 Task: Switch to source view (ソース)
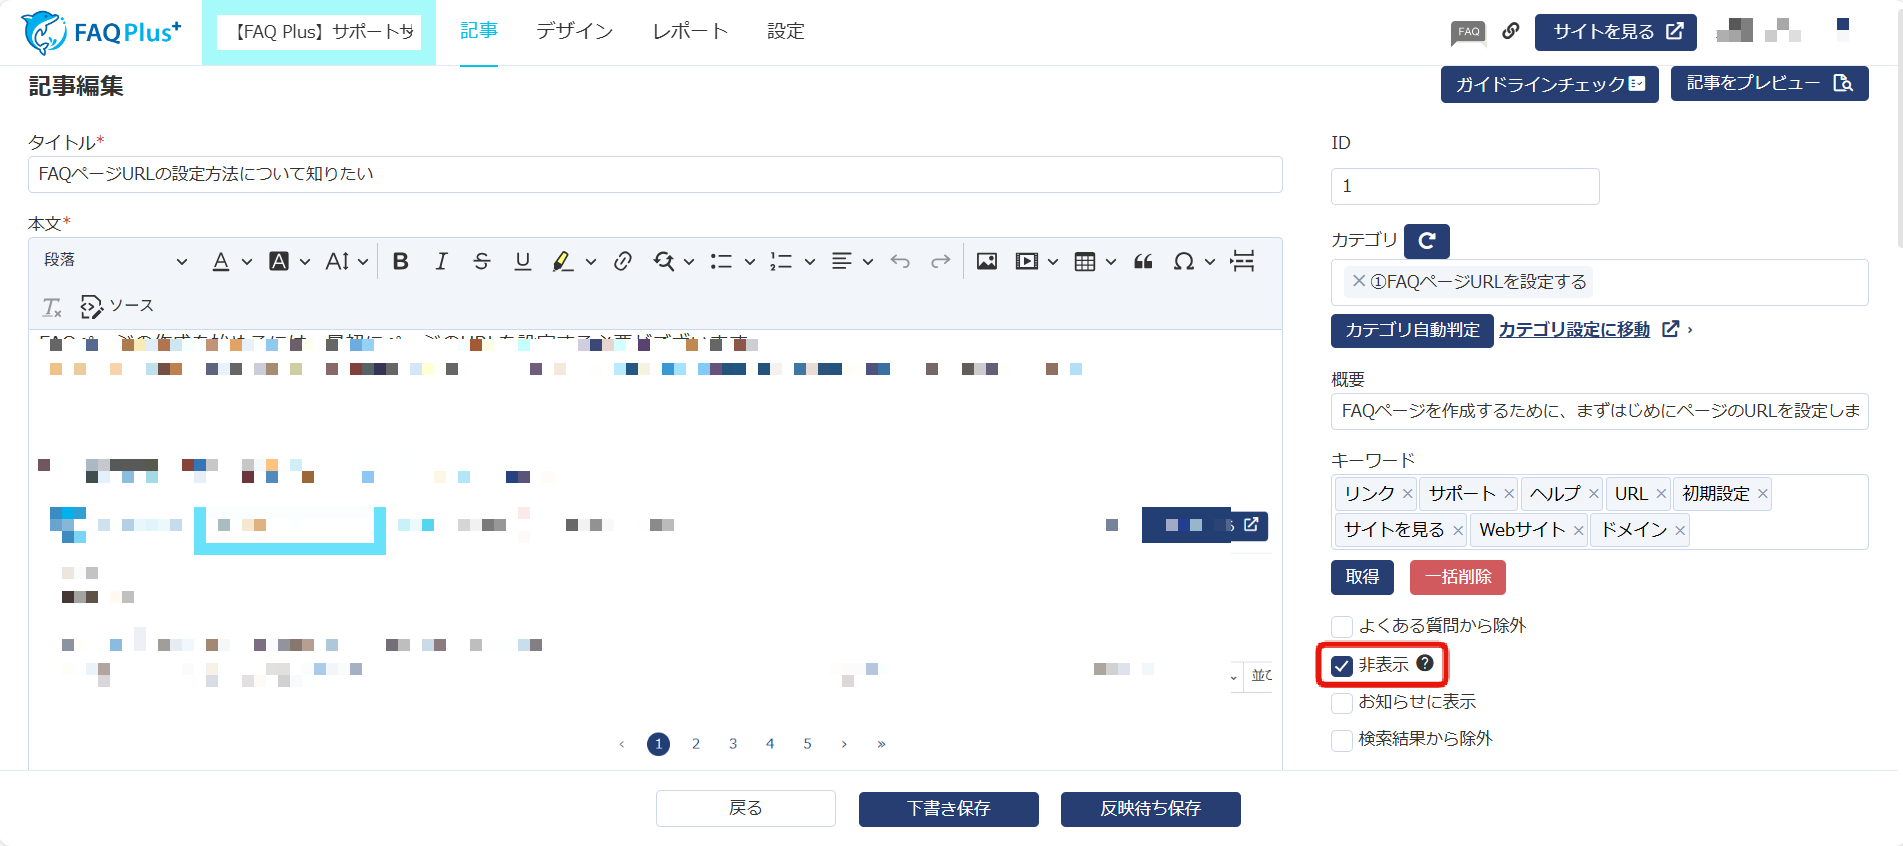pos(117,306)
